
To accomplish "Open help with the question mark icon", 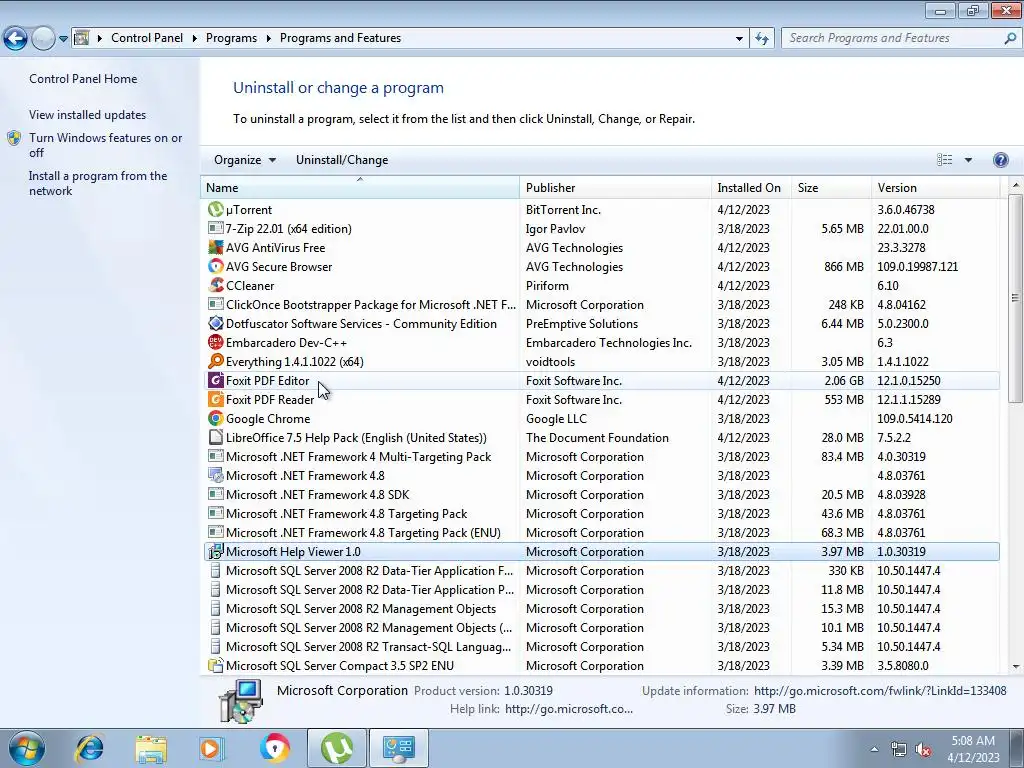I will pyautogui.click(x=1000, y=160).
